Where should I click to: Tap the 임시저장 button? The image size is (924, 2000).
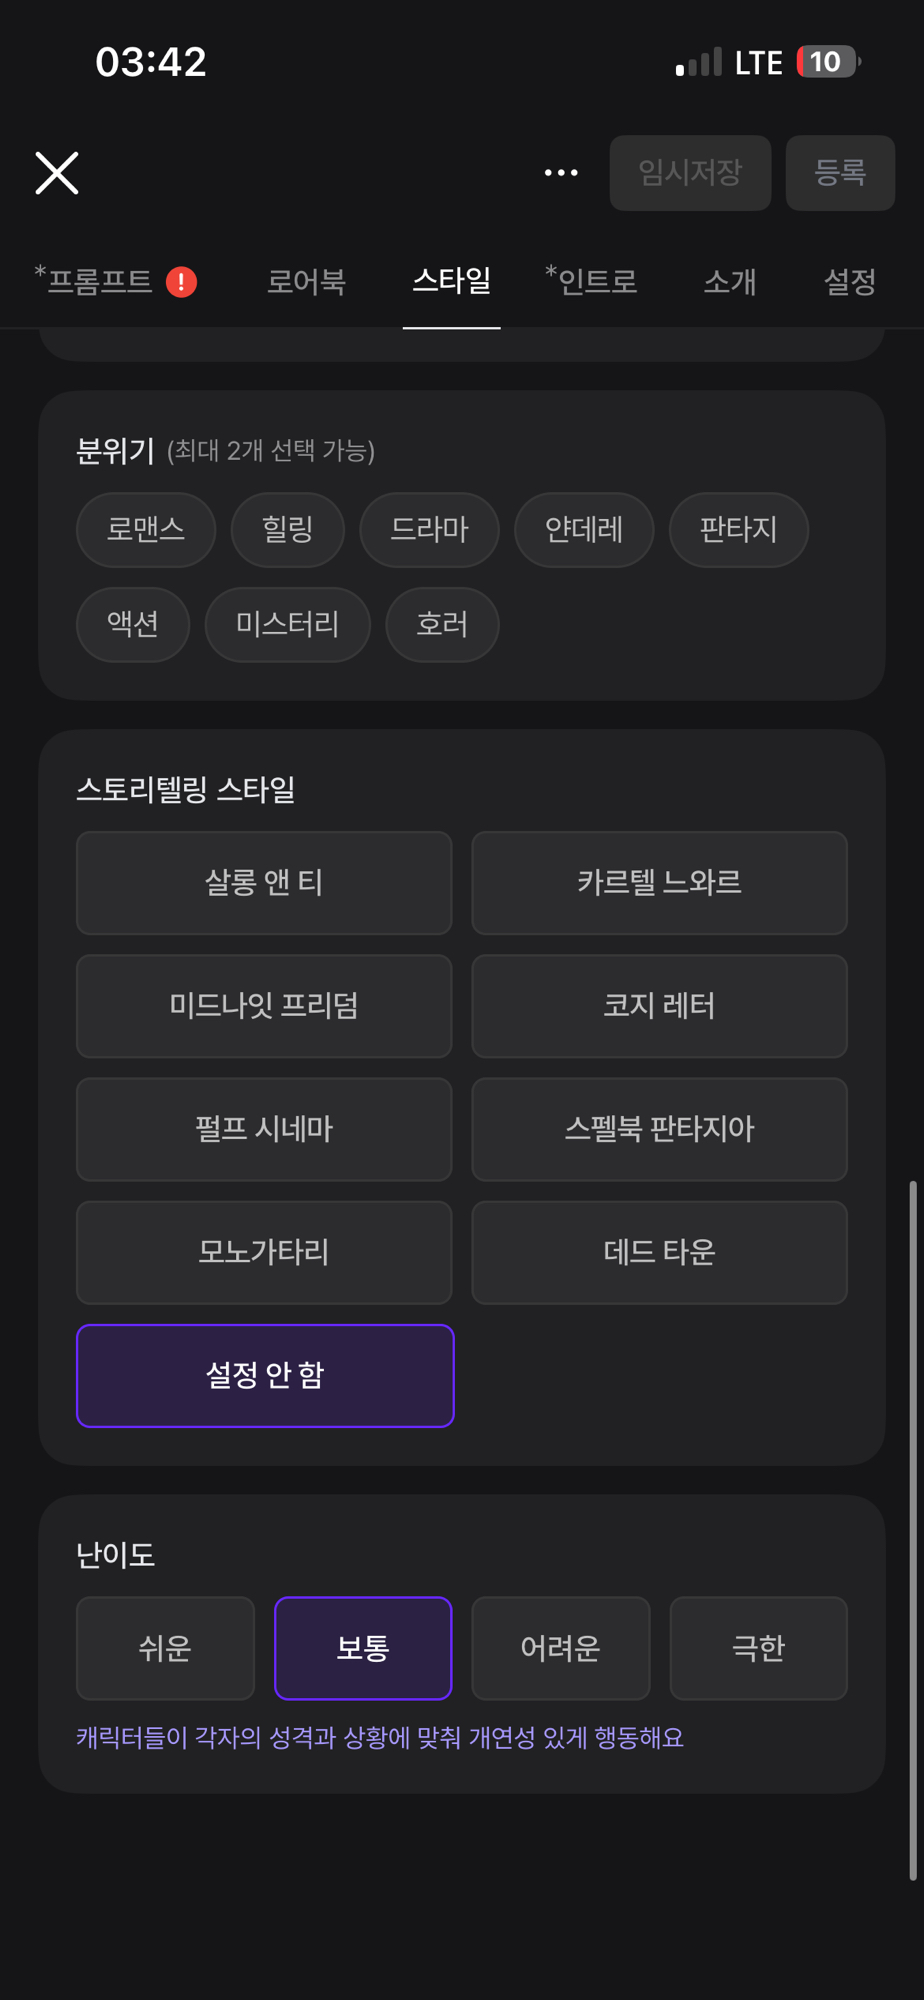pos(690,173)
